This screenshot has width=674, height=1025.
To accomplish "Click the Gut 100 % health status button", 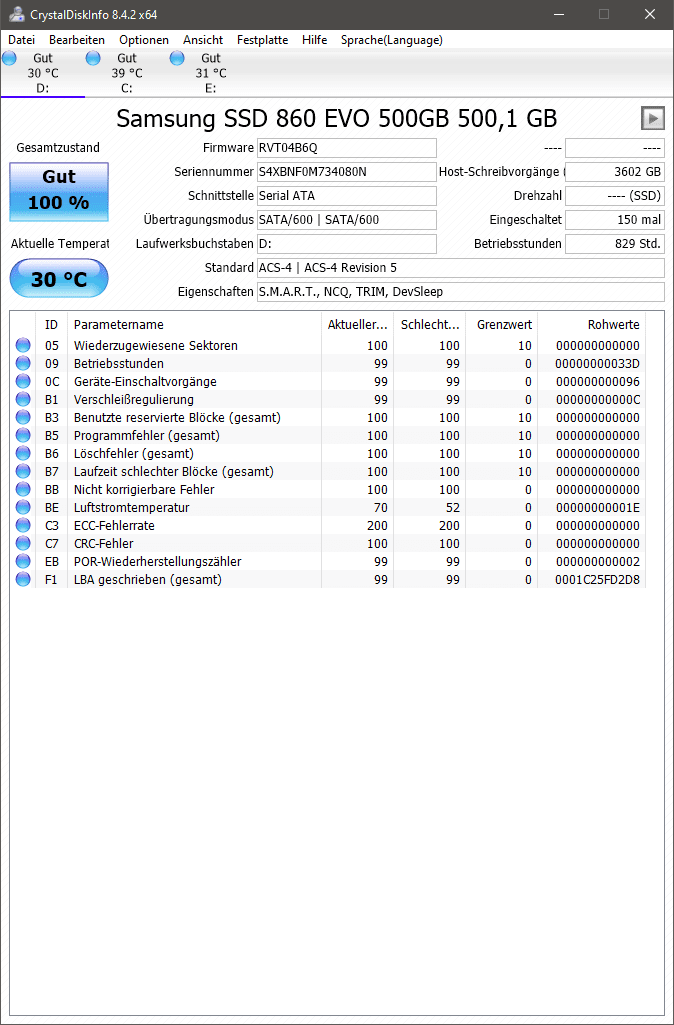I will pyautogui.click(x=59, y=192).
